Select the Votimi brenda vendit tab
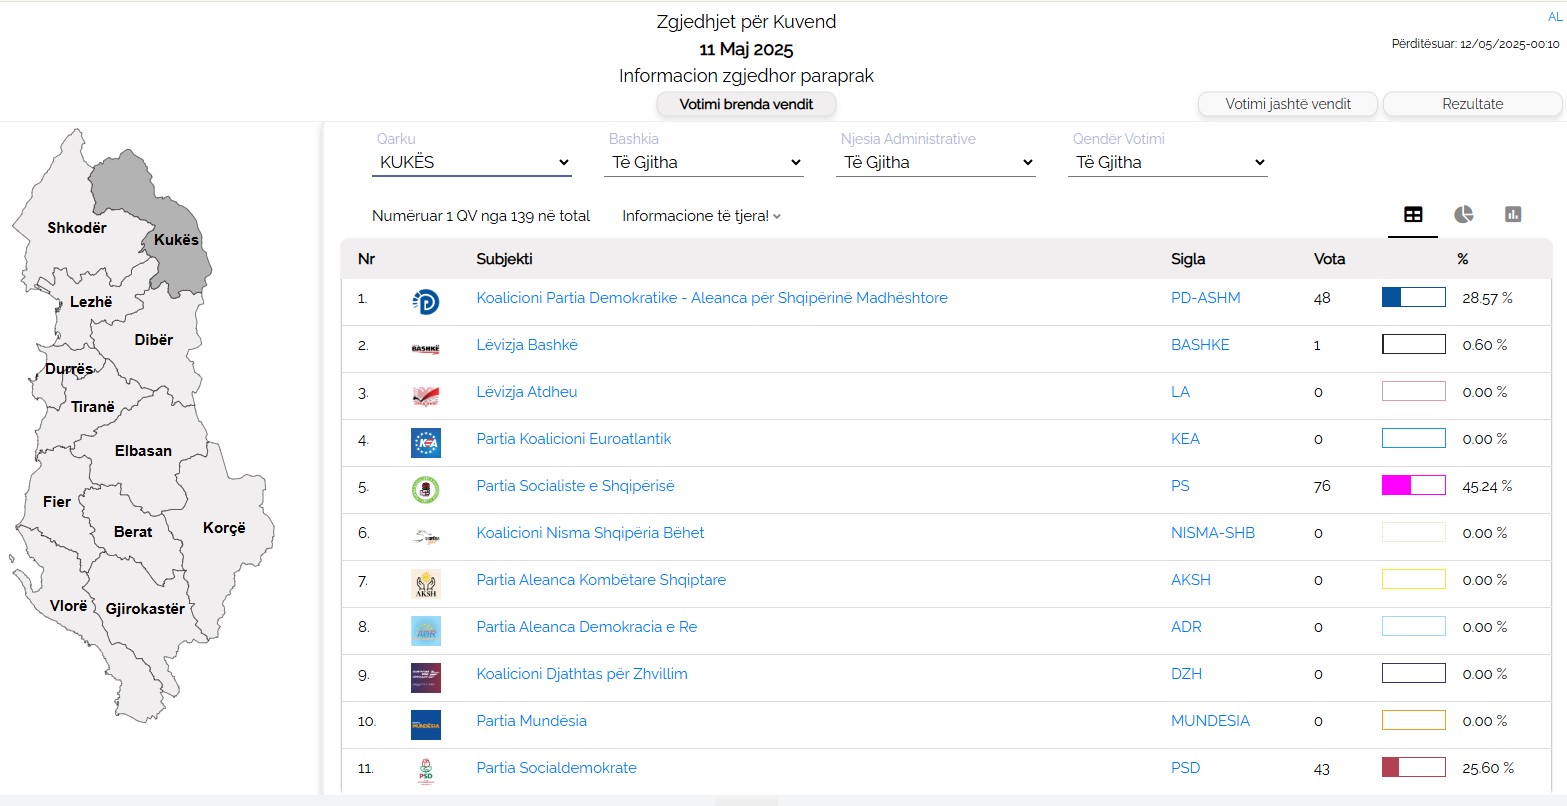1567x806 pixels. click(x=746, y=104)
